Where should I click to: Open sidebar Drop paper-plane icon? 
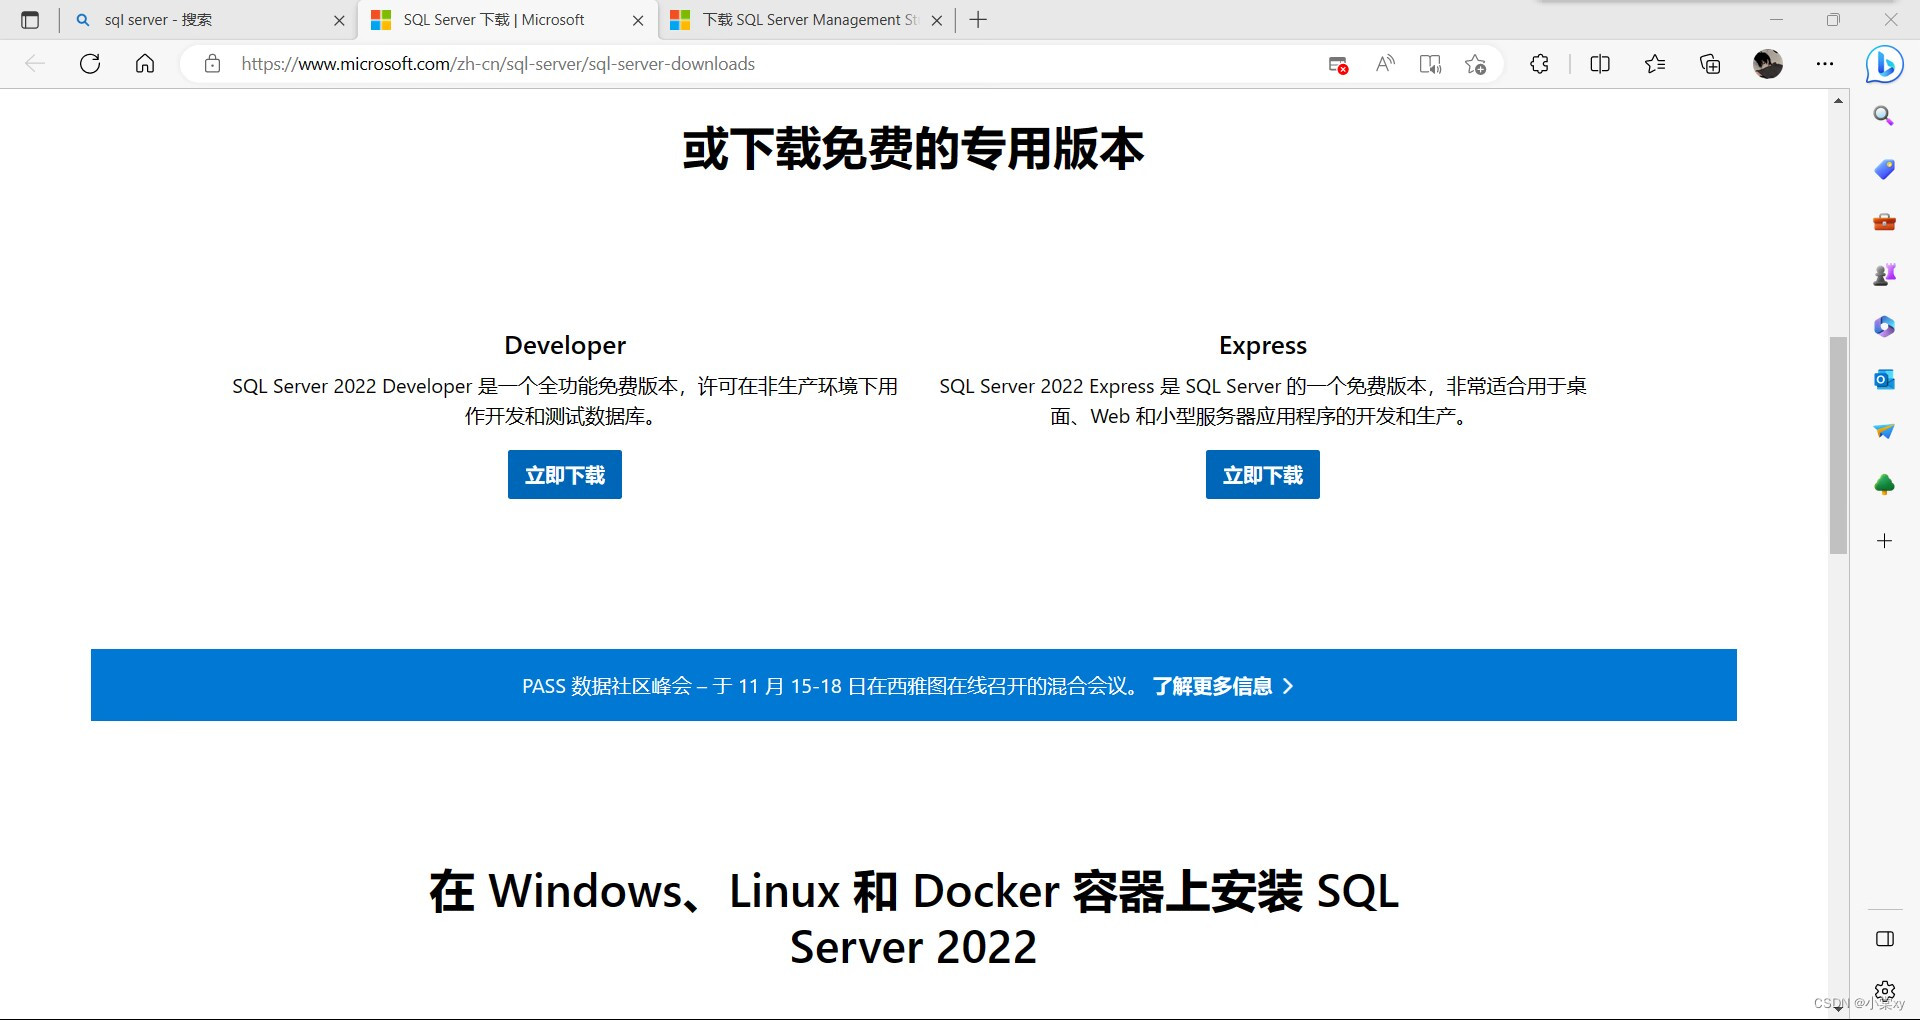tap(1884, 431)
